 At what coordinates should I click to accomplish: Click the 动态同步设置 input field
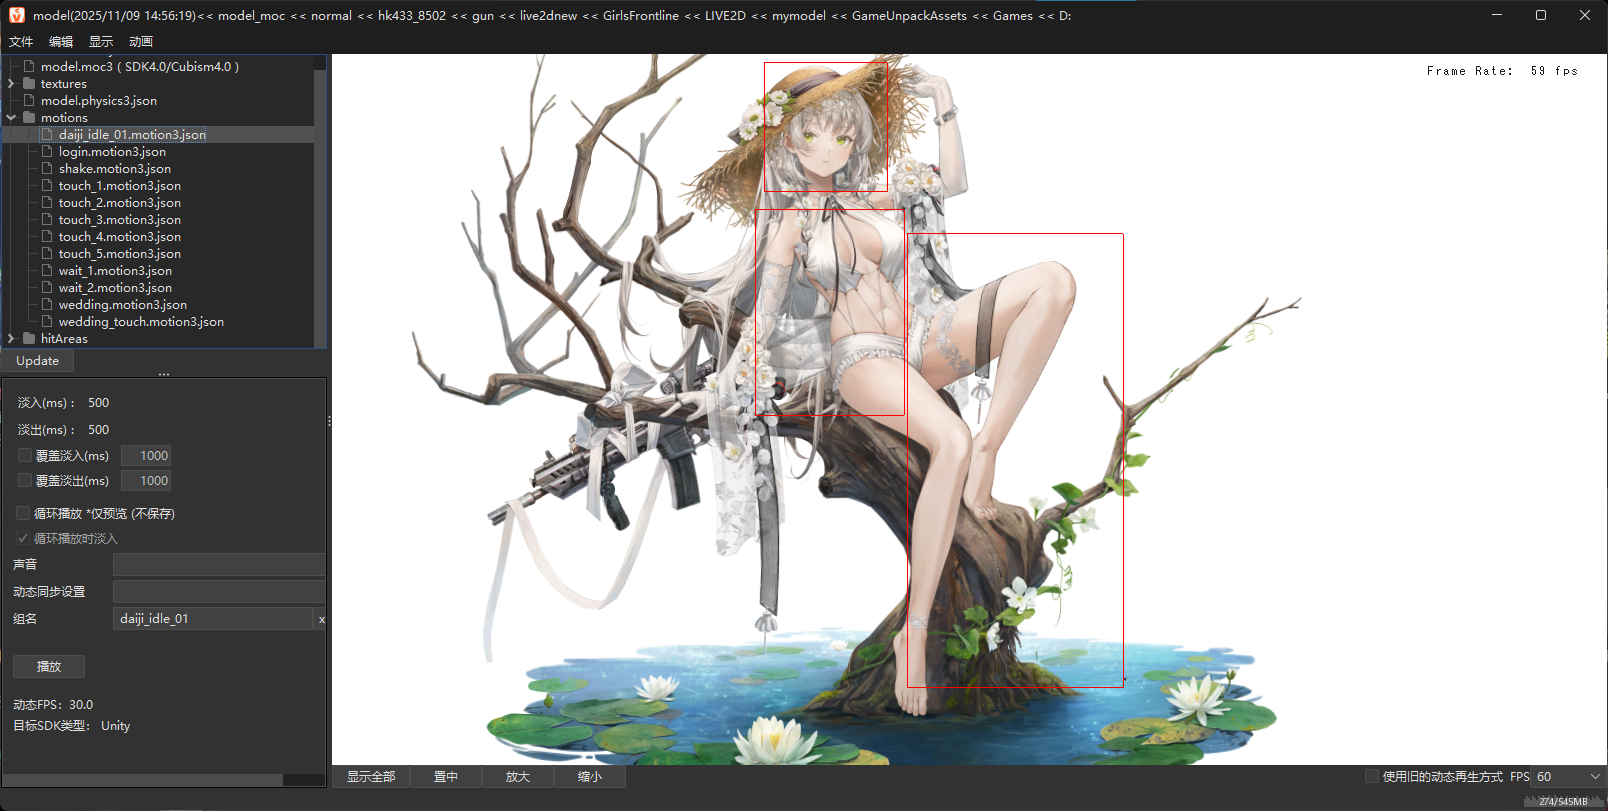tap(218, 591)
